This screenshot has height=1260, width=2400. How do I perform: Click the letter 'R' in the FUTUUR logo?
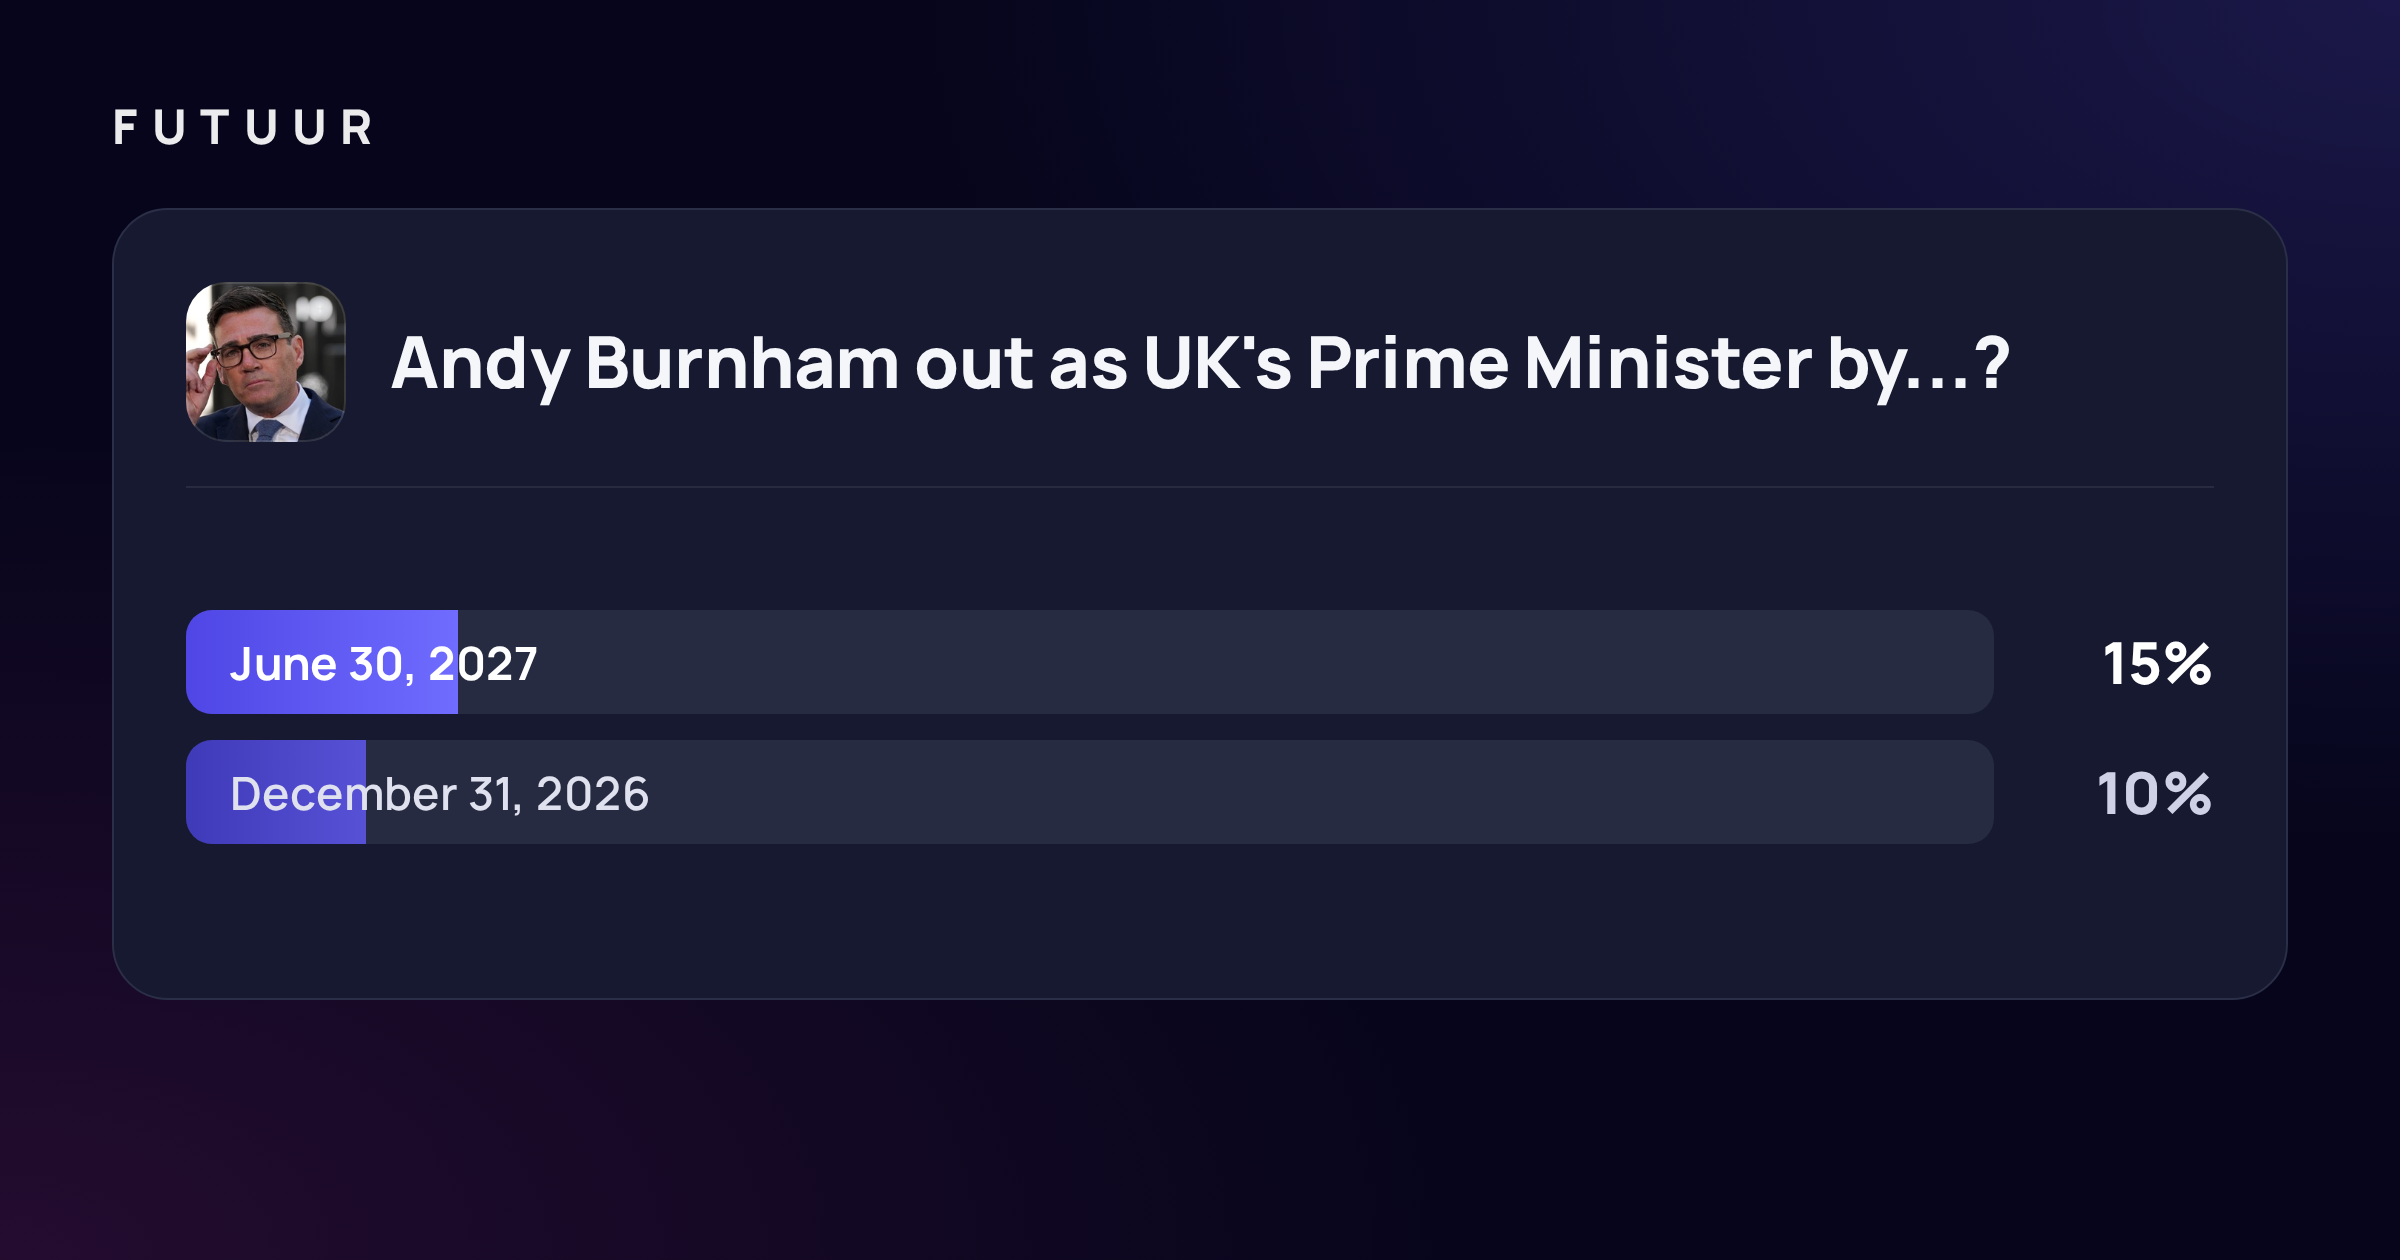pyautogui.click(x=357, y=128)
